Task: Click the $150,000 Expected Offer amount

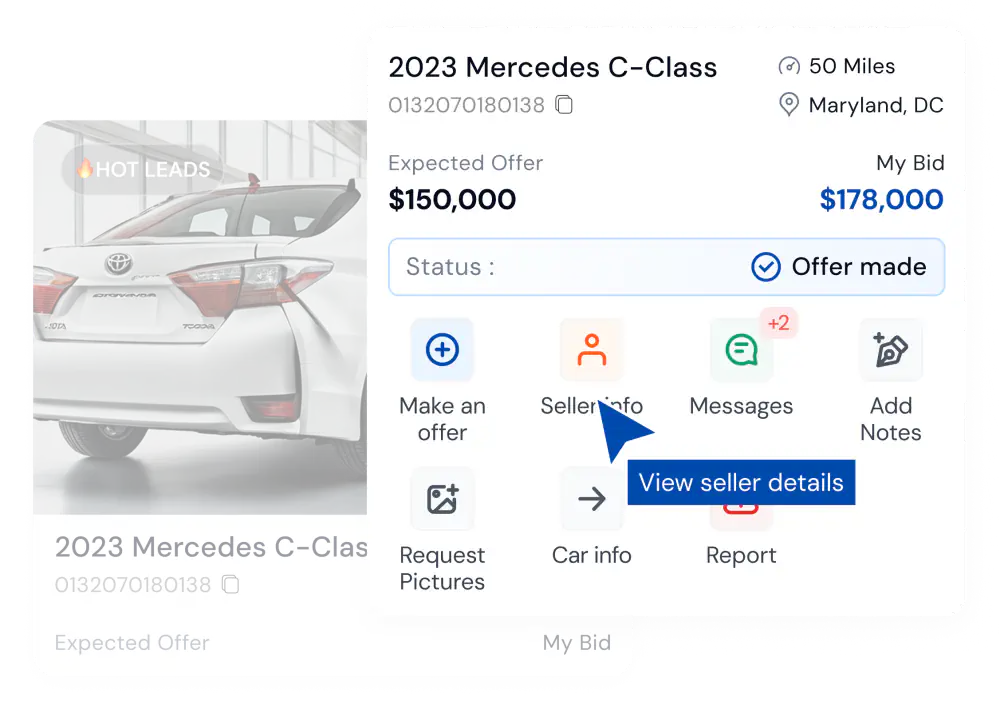Action: pos(452,200)
